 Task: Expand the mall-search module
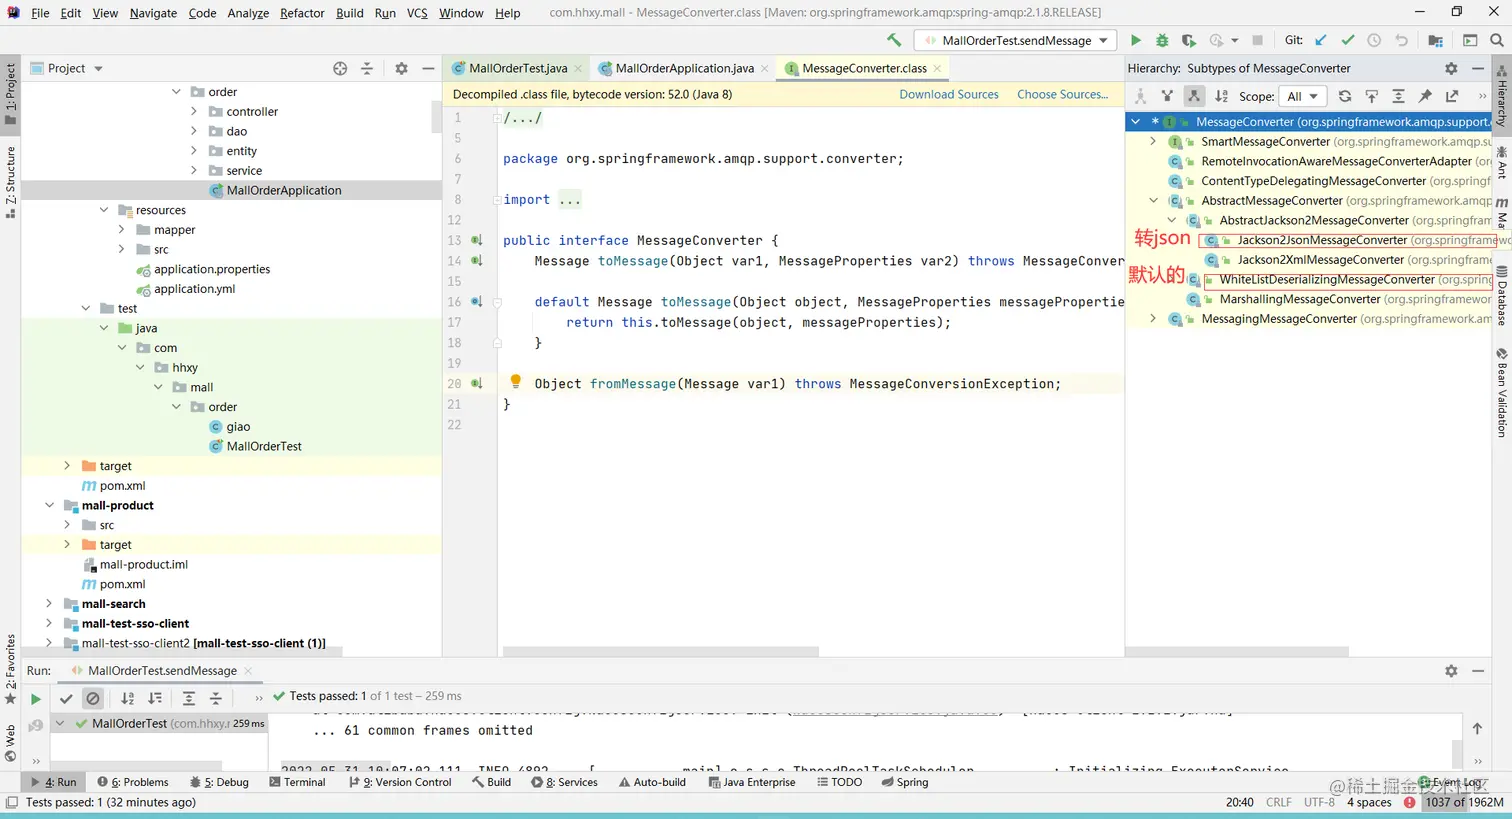click(x=49, y=604)
